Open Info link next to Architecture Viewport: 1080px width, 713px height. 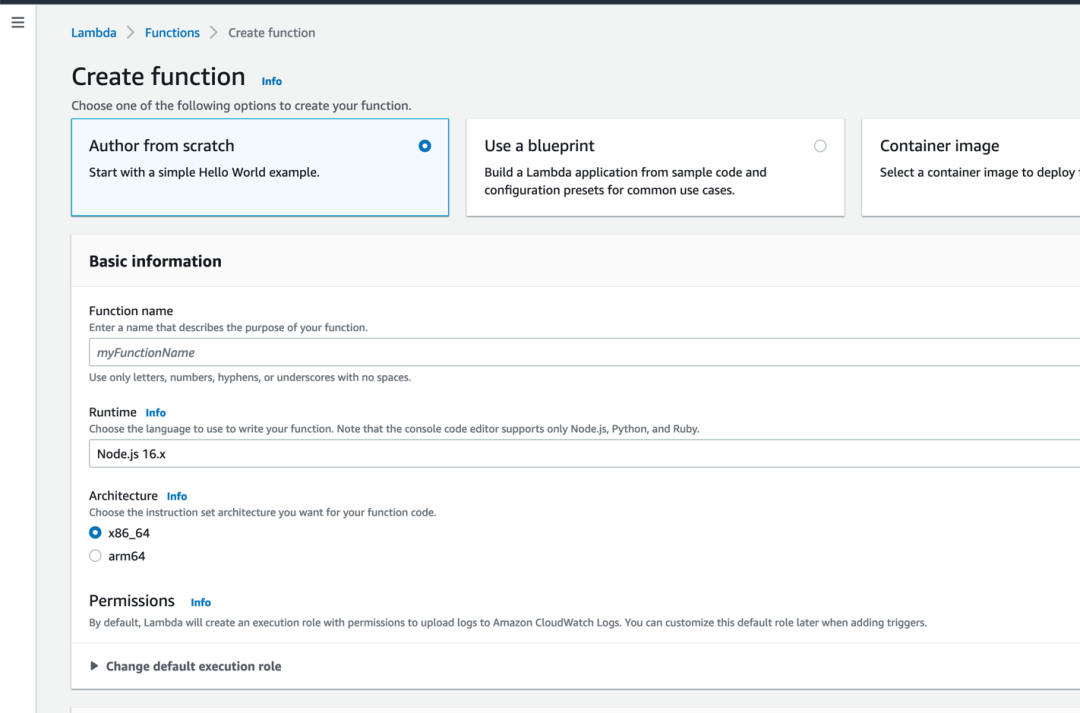[177, 496]
